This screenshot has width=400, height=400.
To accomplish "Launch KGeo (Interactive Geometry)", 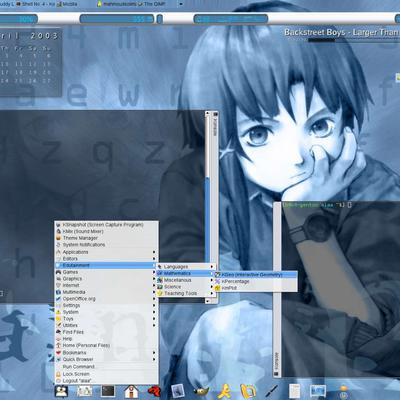I will pos(256,275).
